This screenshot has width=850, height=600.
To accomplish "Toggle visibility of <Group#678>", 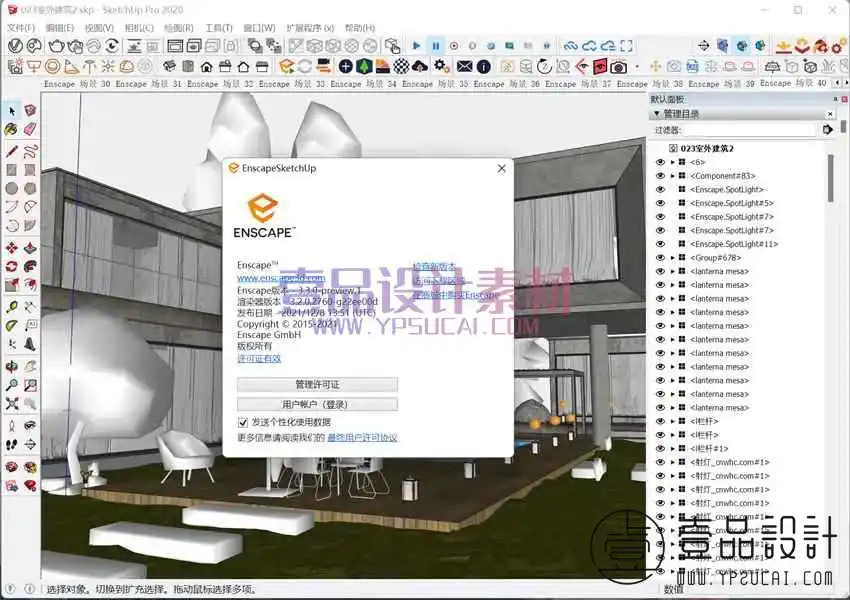I will [x=660, y=257].
